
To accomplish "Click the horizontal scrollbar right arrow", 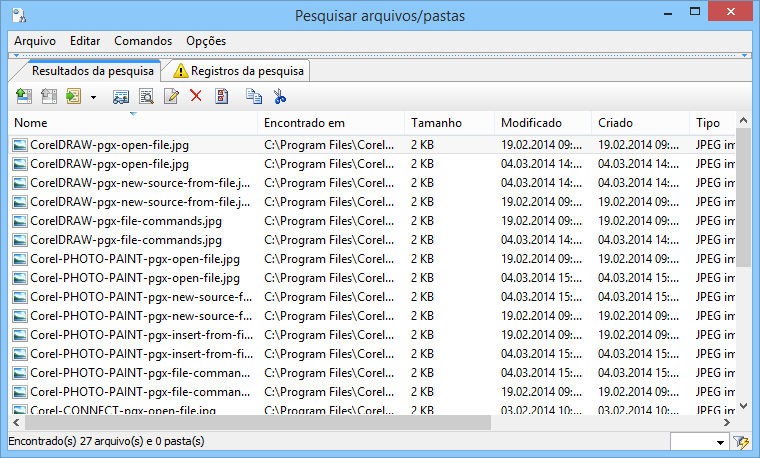I will pos(727,423).
